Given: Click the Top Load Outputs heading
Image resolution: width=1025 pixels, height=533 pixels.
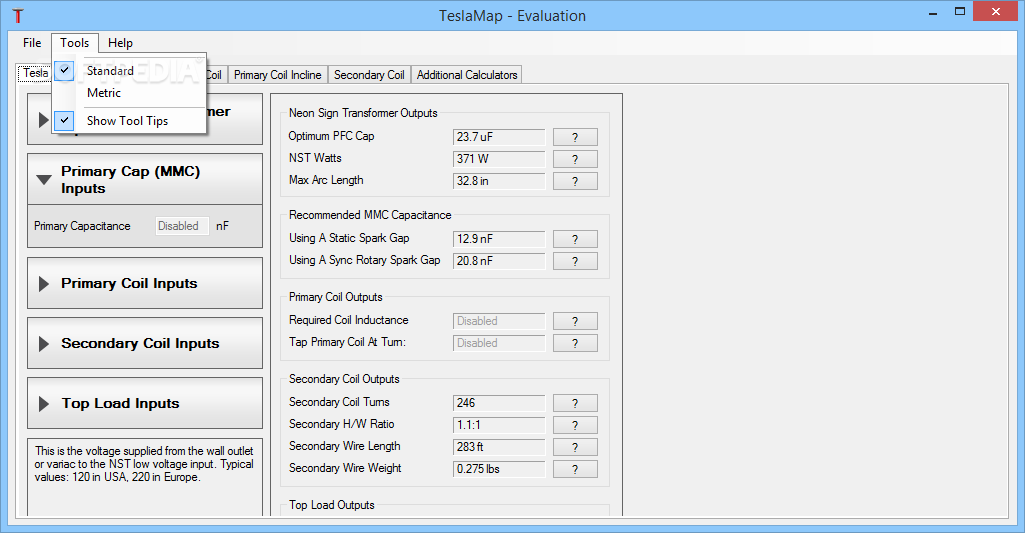Looking at the screenshot, I should pyautogui.click(x=331, y=505).
